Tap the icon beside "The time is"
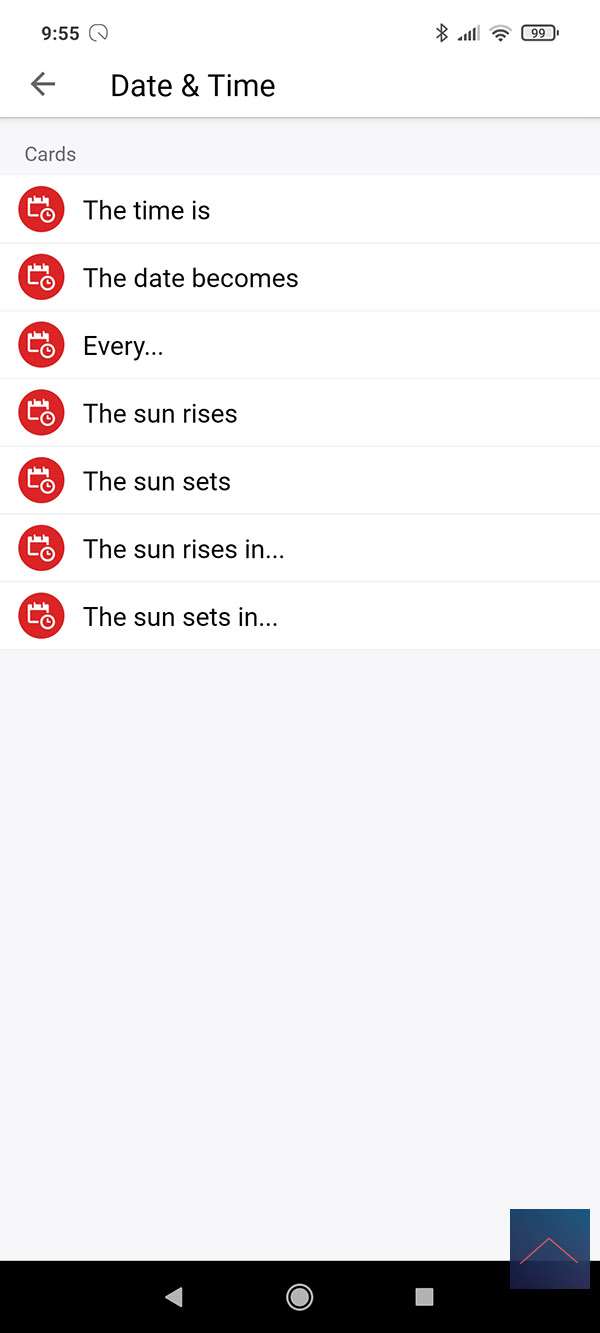 (x=41, y=210)
